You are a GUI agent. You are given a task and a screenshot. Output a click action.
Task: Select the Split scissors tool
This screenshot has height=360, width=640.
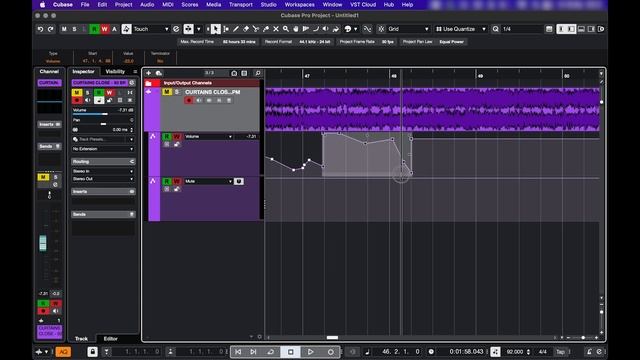pos(256,29)
